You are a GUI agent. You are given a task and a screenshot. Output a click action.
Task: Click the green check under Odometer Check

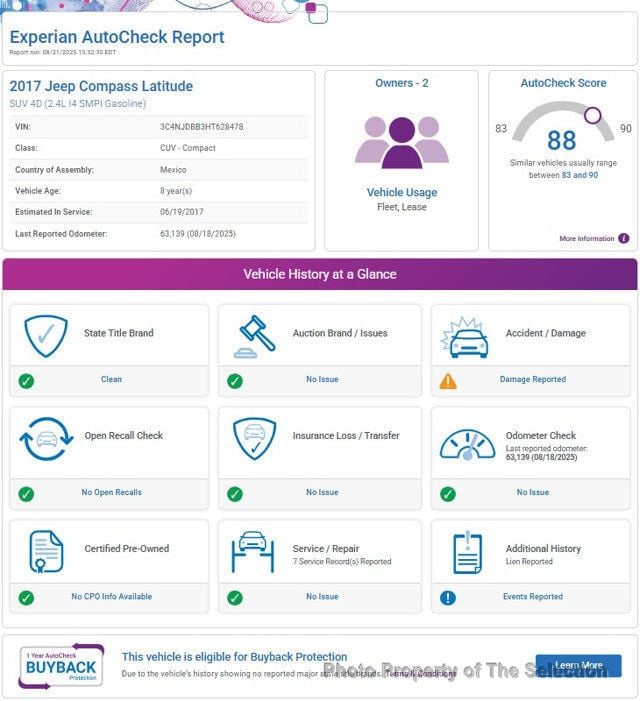(448, 494)
